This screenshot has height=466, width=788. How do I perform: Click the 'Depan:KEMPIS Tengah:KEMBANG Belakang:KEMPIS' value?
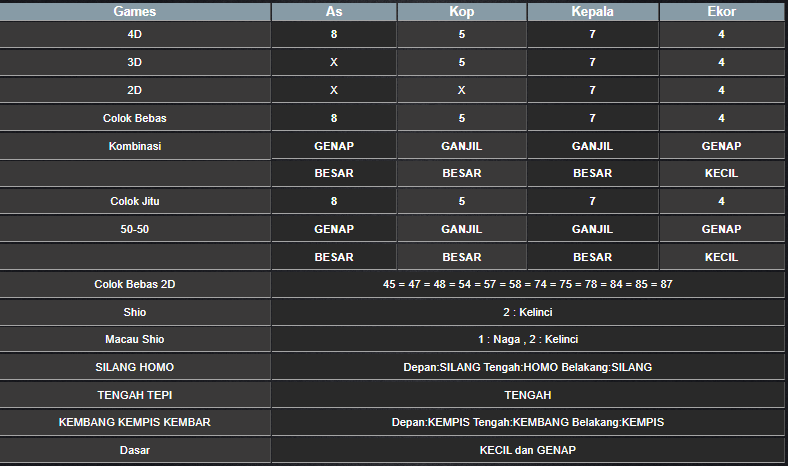pos(528,422)
